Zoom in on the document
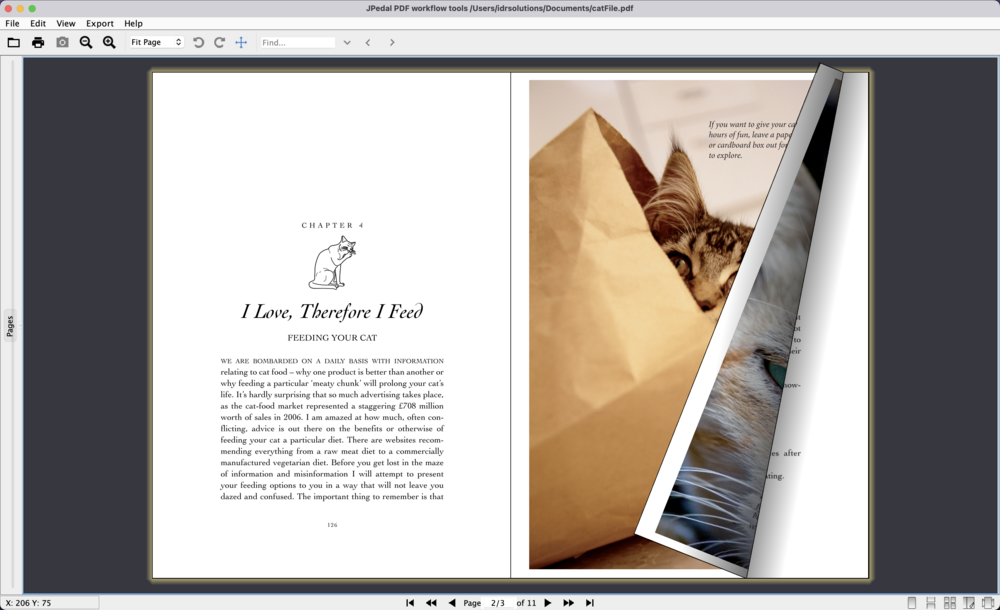1000x610 pixels. click(108, 42)
